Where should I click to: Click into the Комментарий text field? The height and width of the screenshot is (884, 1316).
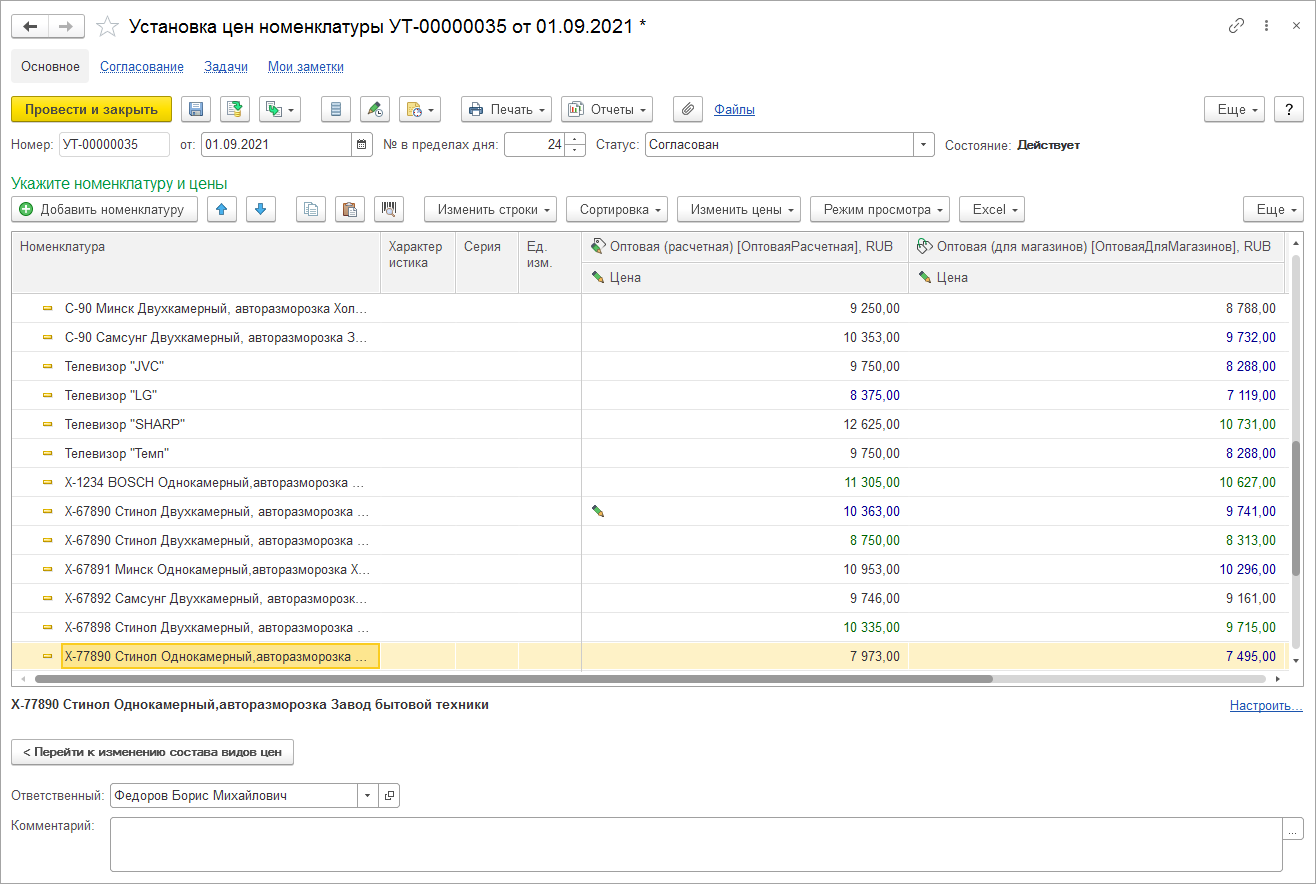[x=695, y=844]
